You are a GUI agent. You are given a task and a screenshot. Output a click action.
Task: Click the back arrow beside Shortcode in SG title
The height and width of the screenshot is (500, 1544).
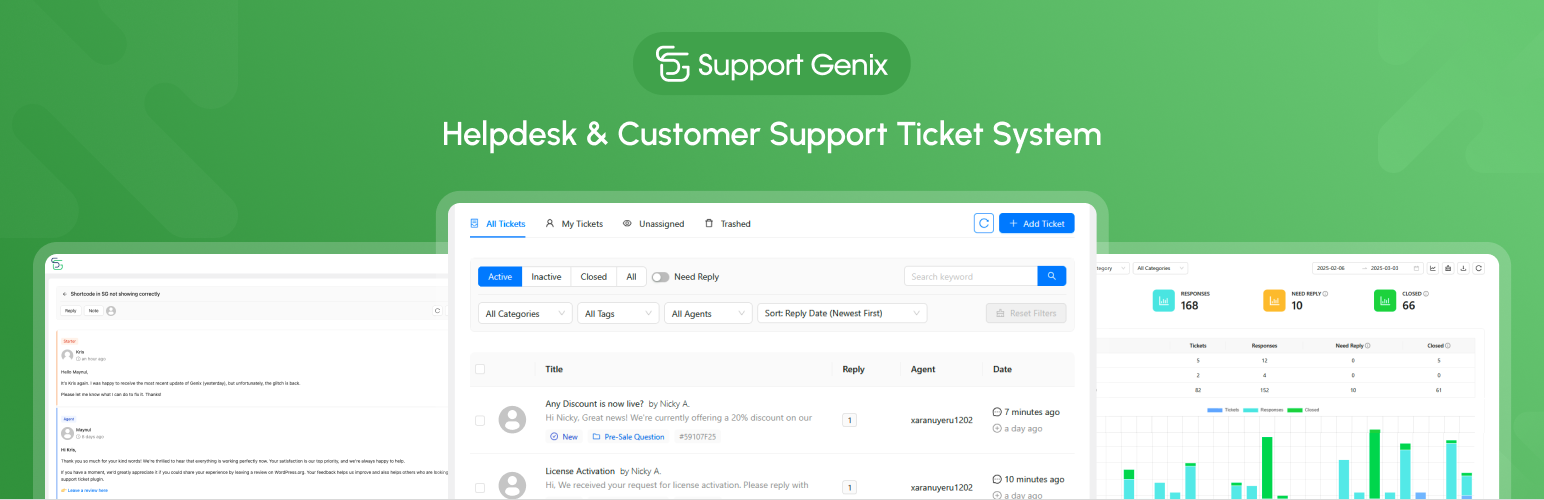[64, 294]
